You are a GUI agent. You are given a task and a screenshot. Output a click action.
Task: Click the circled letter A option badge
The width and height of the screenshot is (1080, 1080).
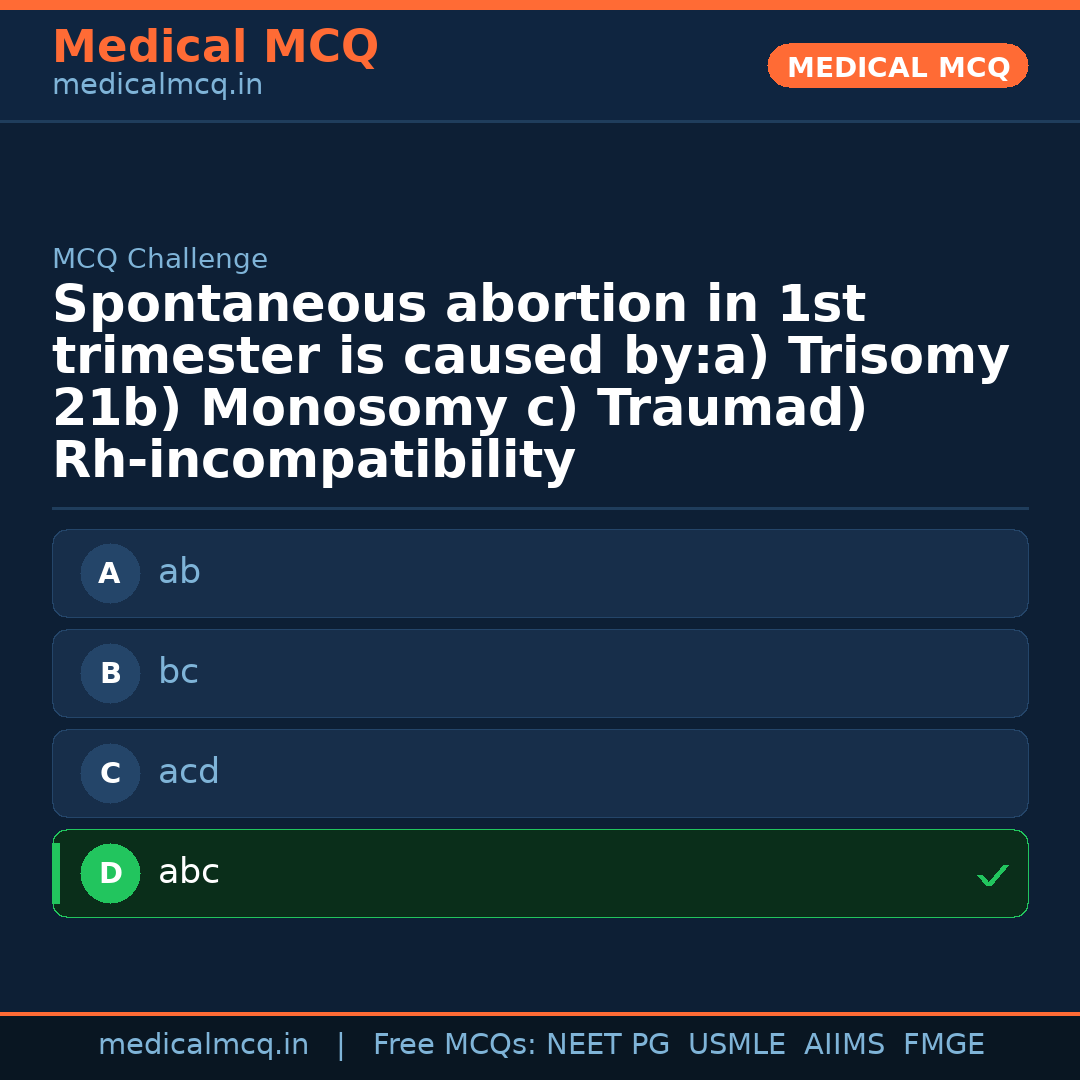(x=110, y=573)
